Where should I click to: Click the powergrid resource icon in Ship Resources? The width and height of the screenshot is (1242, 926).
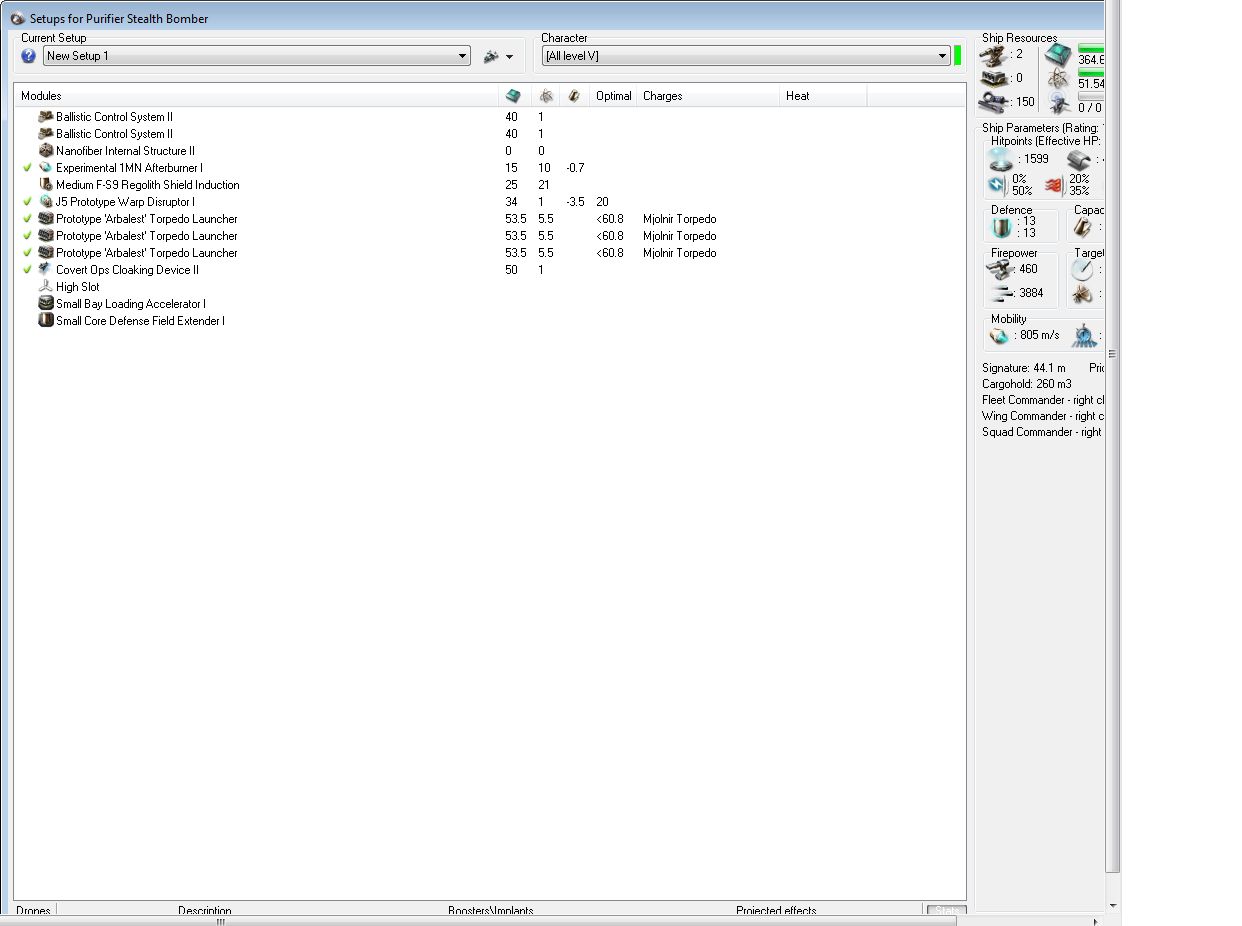point(1059,79)
